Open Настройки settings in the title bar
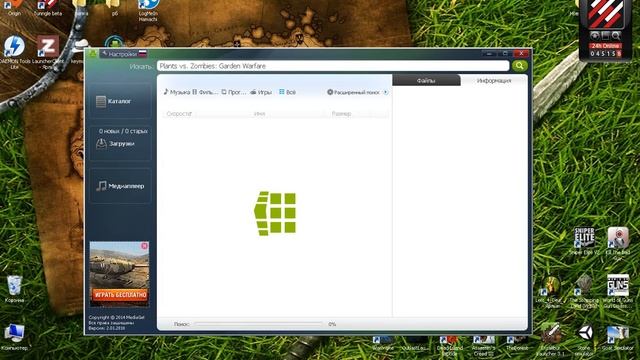Viewport: 640px width, 360px height. click(x=119, y=54)
